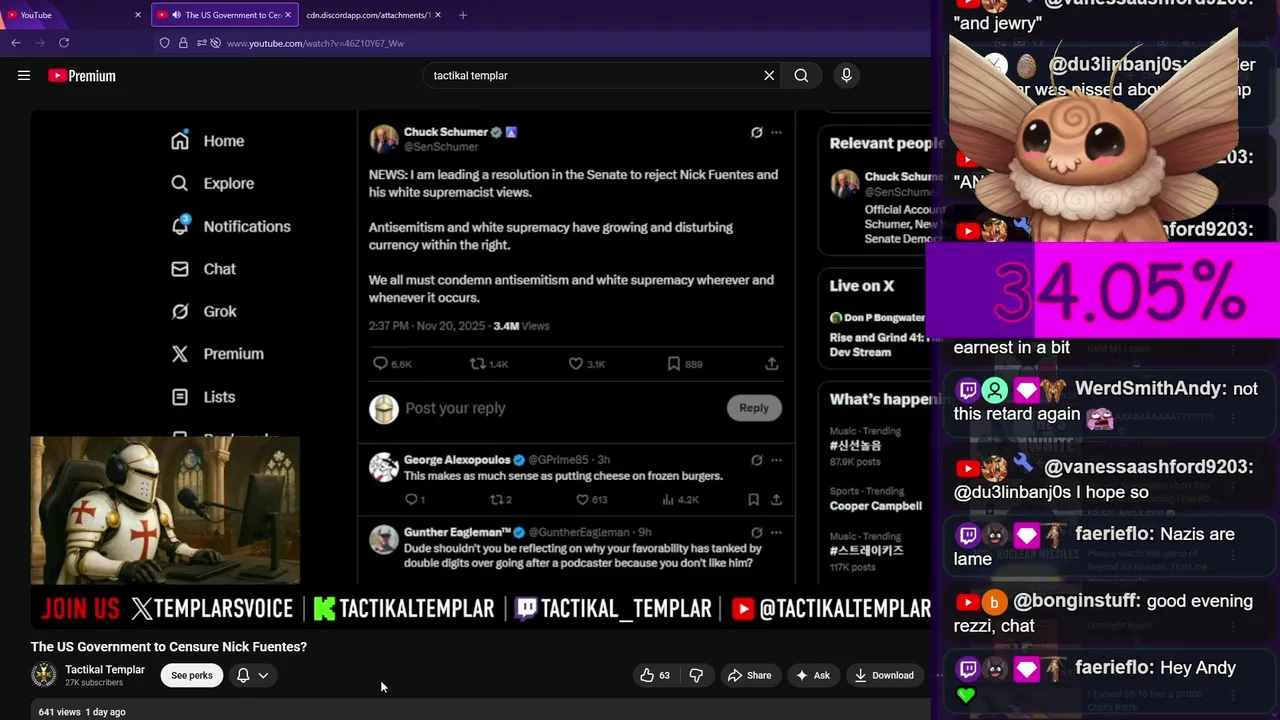This screenshot has height=720, width=1280.
Task: Open Lists in X sidebar
Action: [203, 397]
